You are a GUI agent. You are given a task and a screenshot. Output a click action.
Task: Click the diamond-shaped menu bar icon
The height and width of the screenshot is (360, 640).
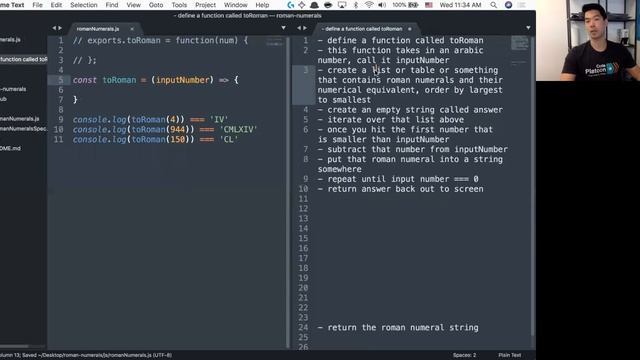pyautogui.click(x=302, y=5)
